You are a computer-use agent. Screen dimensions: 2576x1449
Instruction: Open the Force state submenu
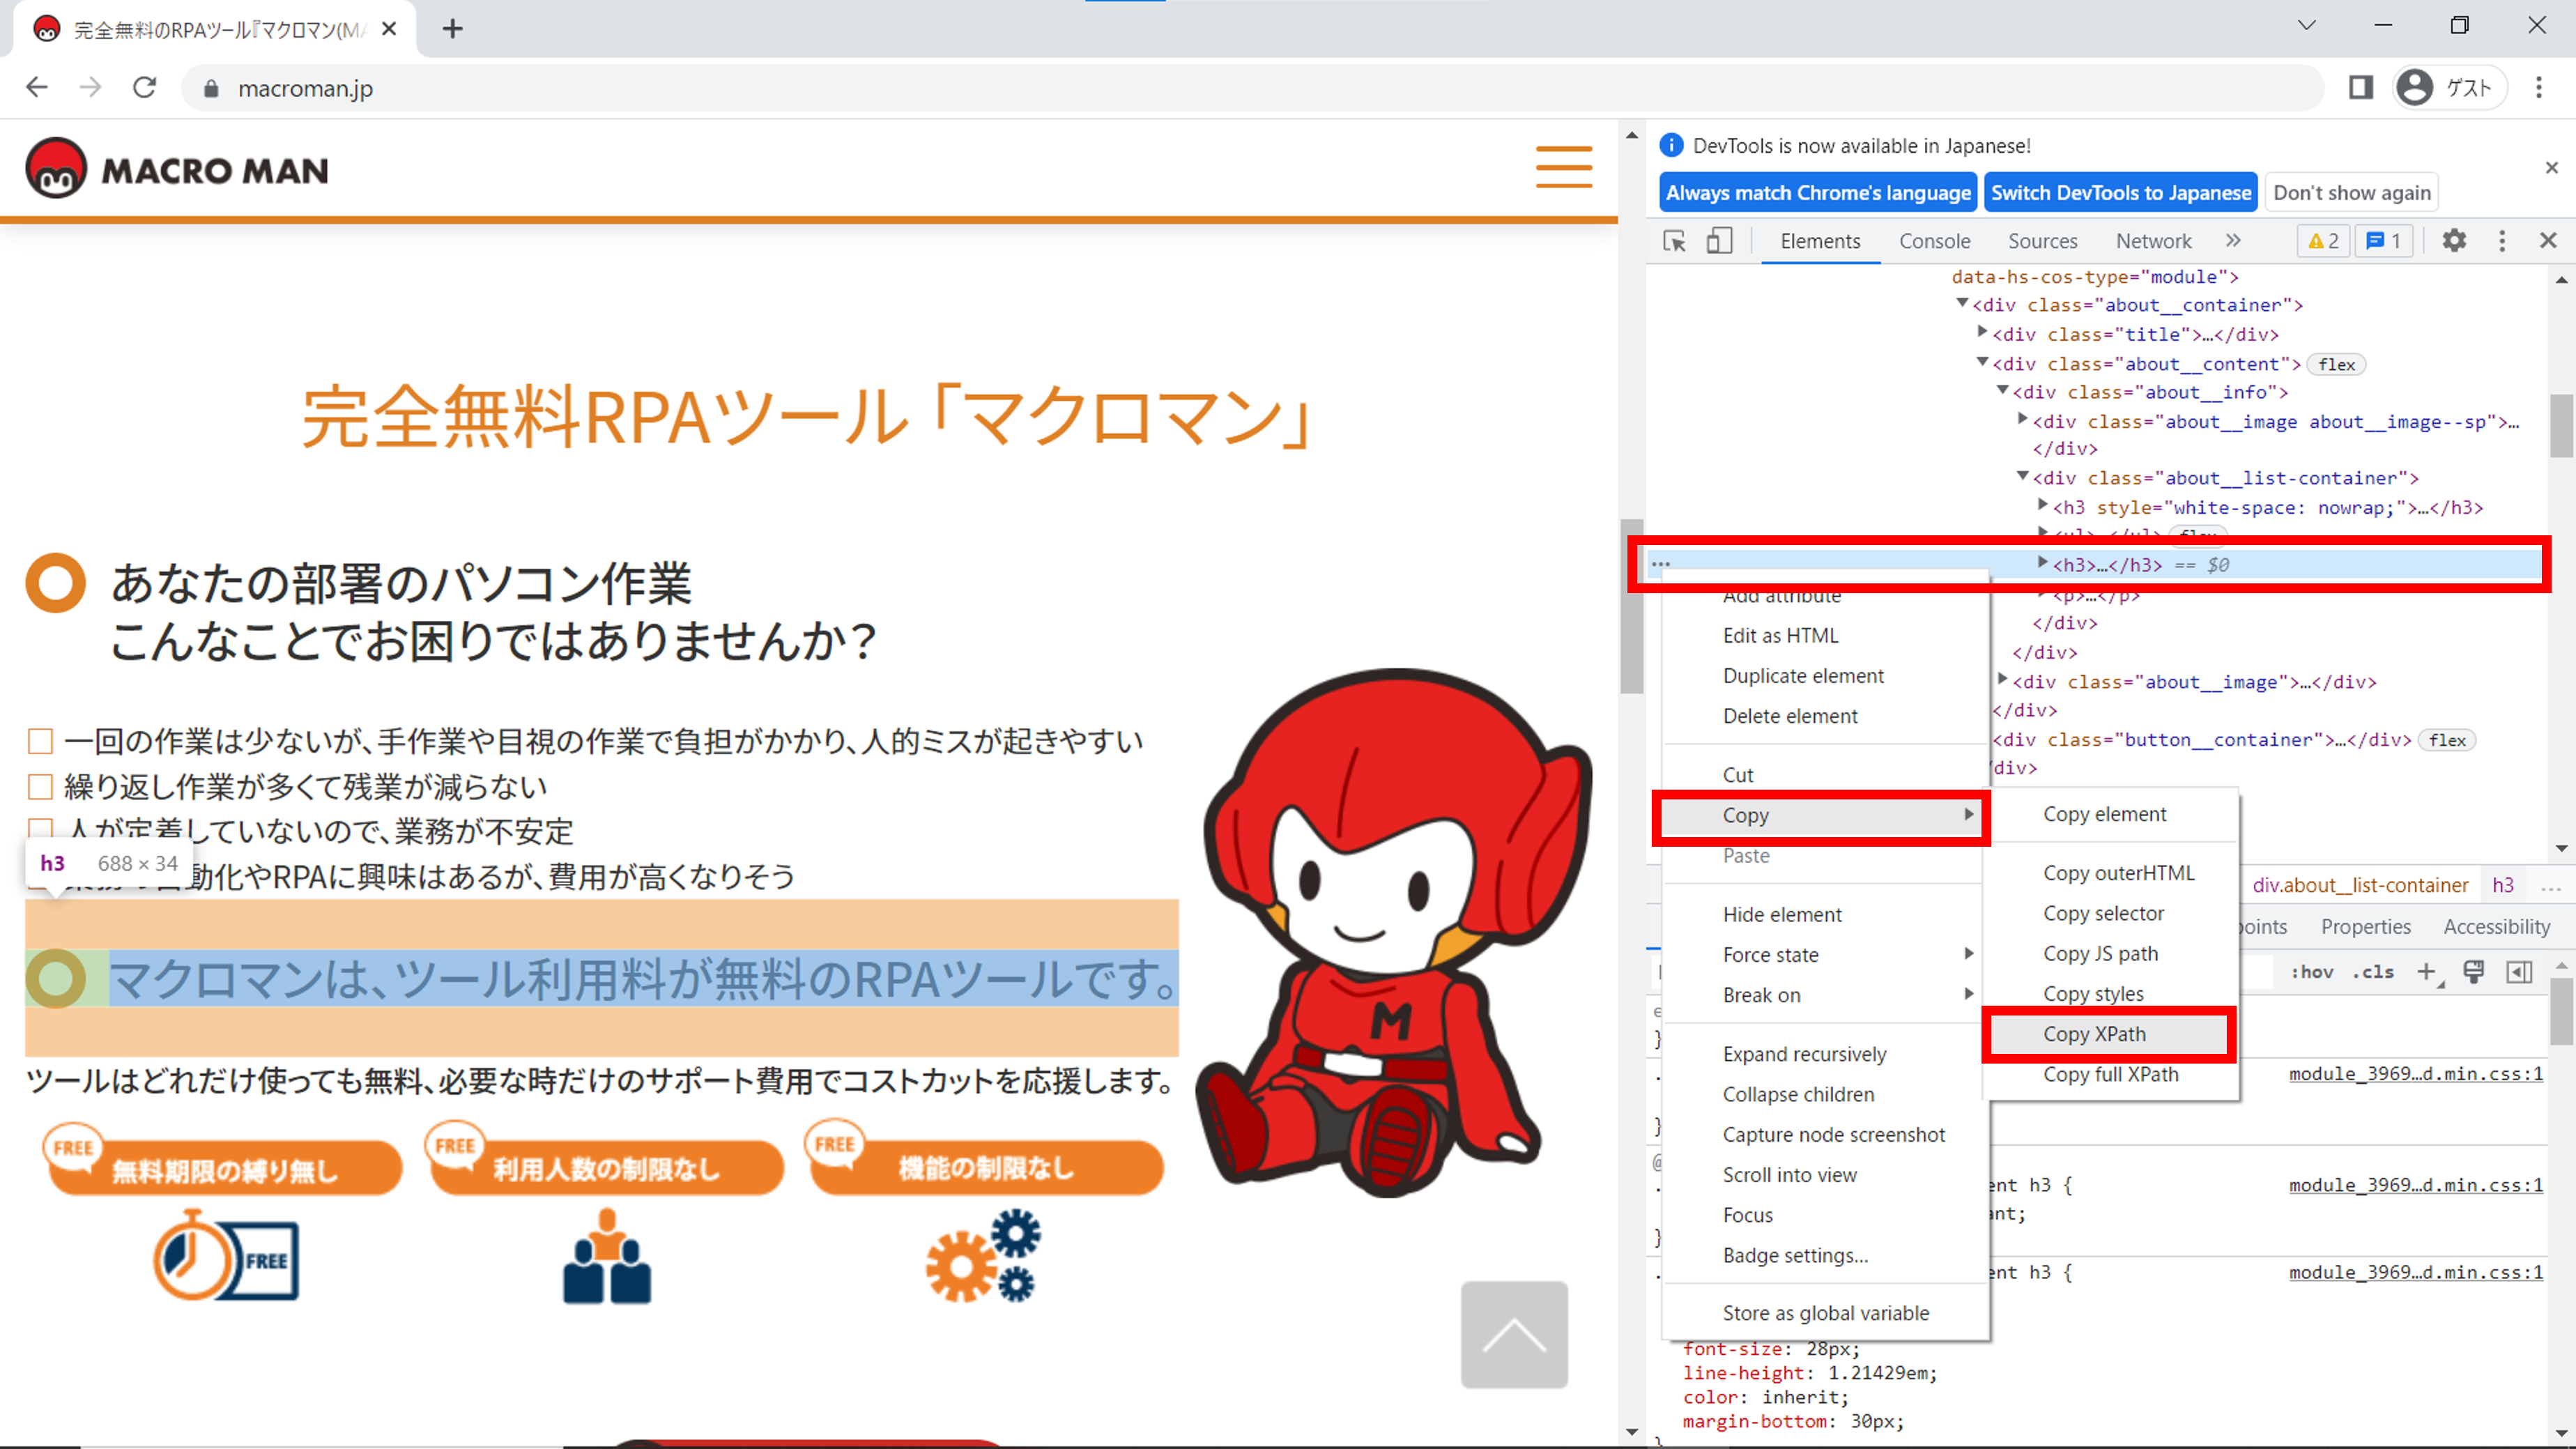pos(1824,955)
